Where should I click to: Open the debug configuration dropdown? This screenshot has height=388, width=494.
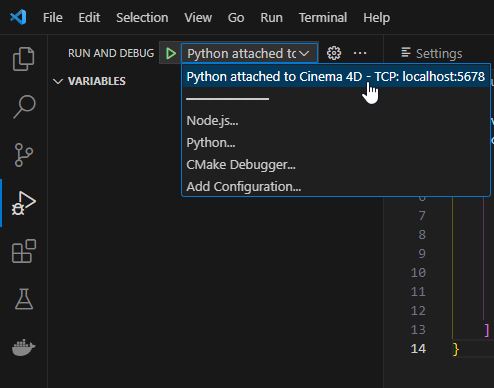[x=249, y=53]
